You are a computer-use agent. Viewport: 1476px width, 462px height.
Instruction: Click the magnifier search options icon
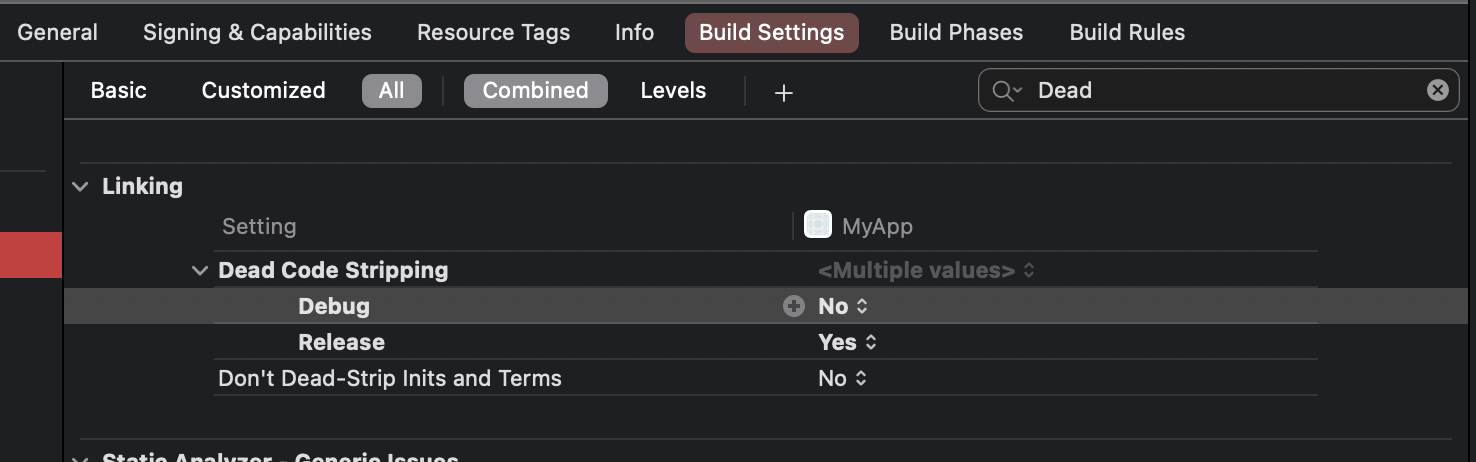click(1006, 91)
